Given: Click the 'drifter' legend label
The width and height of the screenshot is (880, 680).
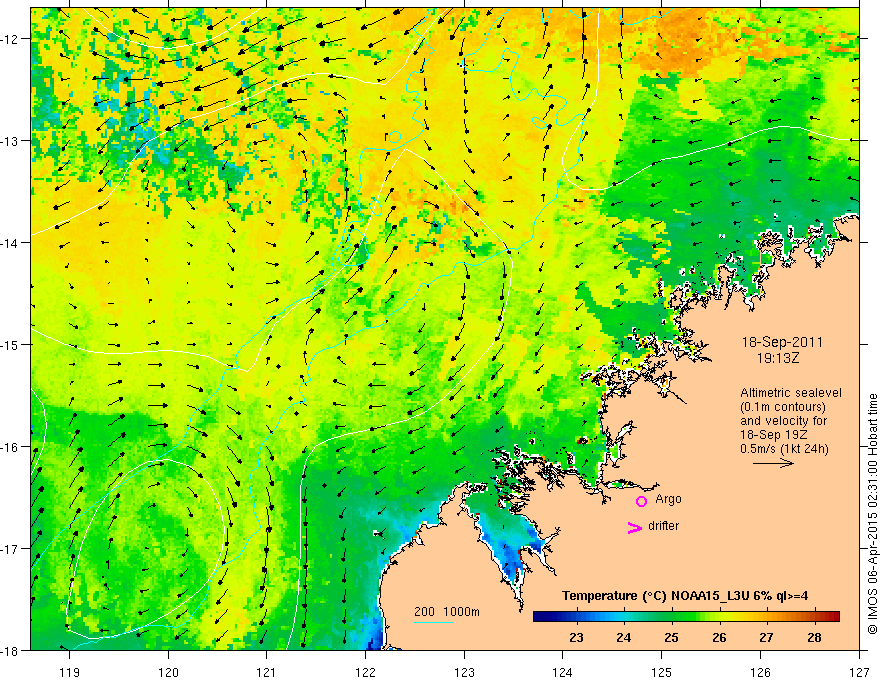Looking at the screenshot, I should click(x=663, y=526).
